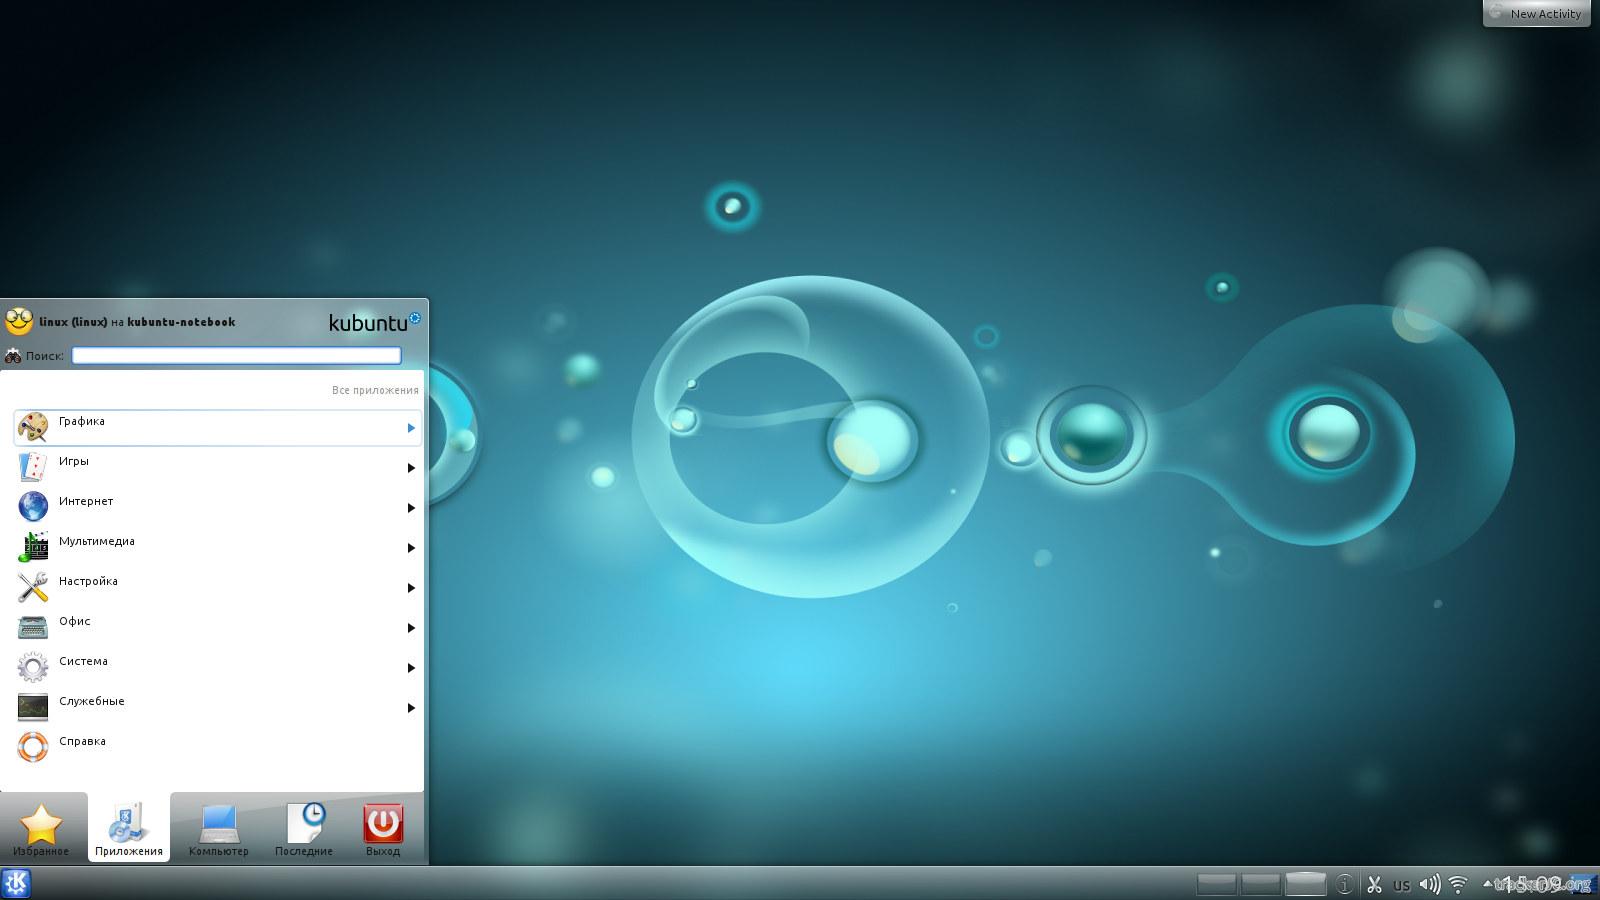This screenshot has width=1600, height=900.
Task: Select the third virtual desktop in pager
Action: click(x=1305, y=884)
